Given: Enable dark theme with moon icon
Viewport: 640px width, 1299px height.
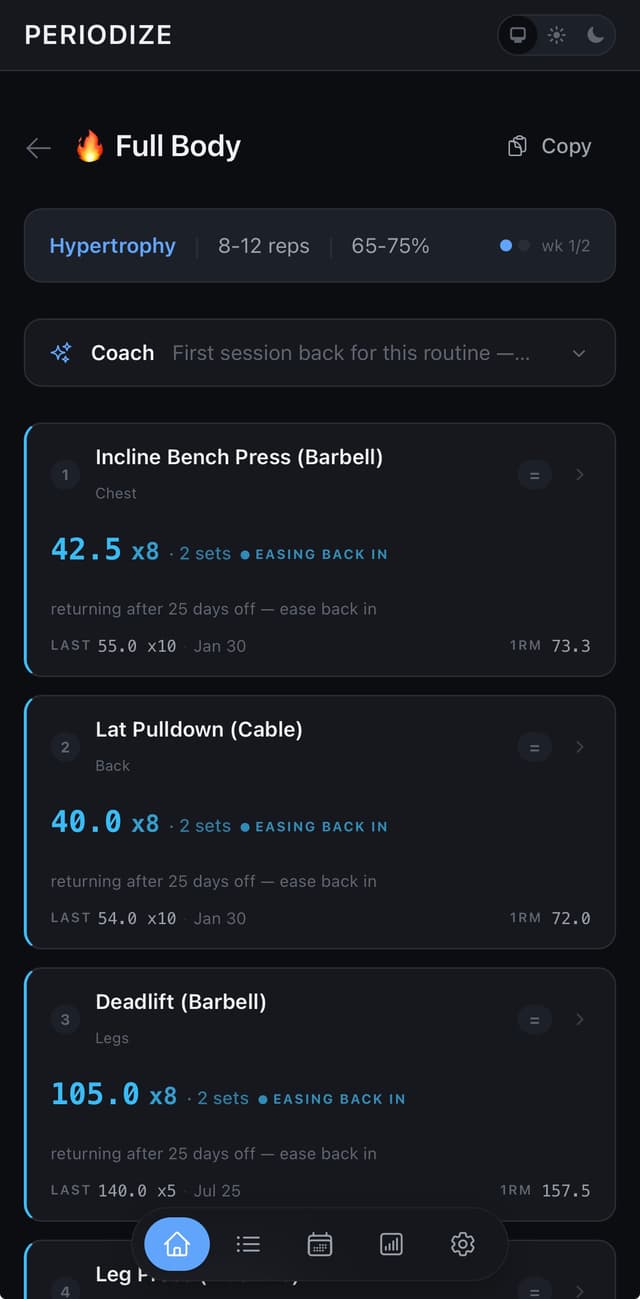Looking at the screenshot, I should 595,35.
